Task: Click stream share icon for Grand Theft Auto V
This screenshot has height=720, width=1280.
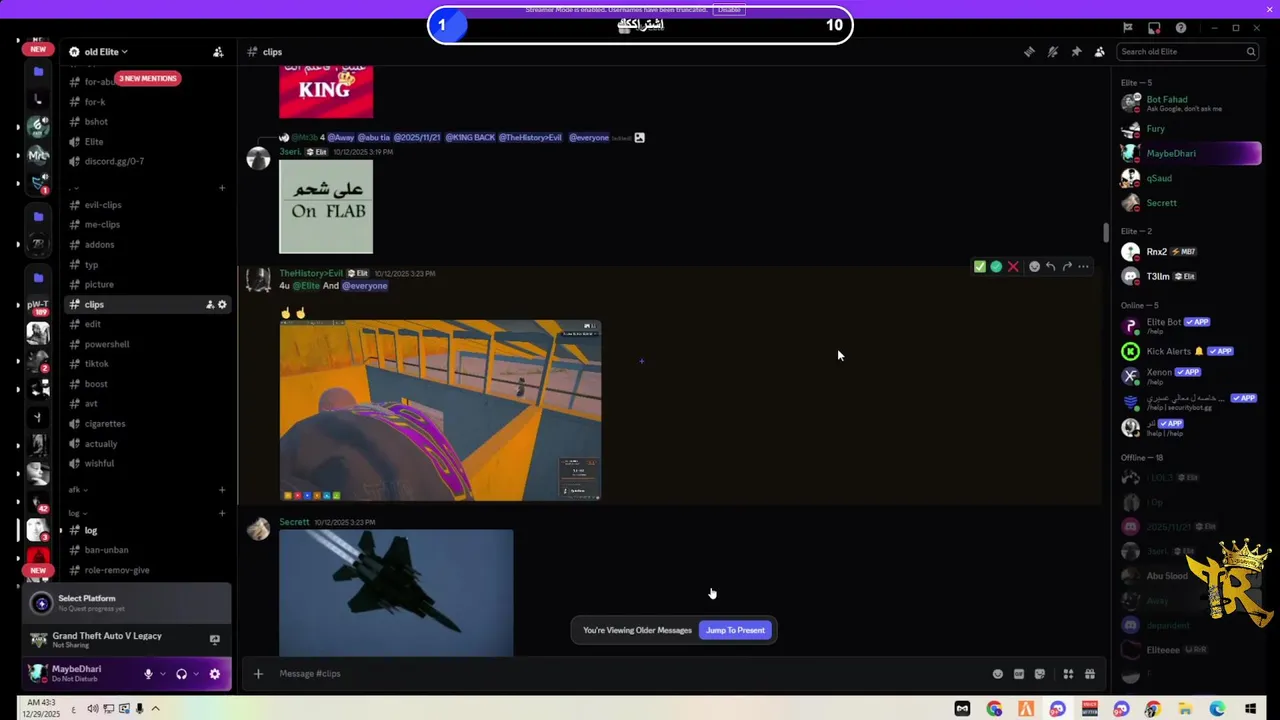Action: pyautogui.click(x=214, y=640)
